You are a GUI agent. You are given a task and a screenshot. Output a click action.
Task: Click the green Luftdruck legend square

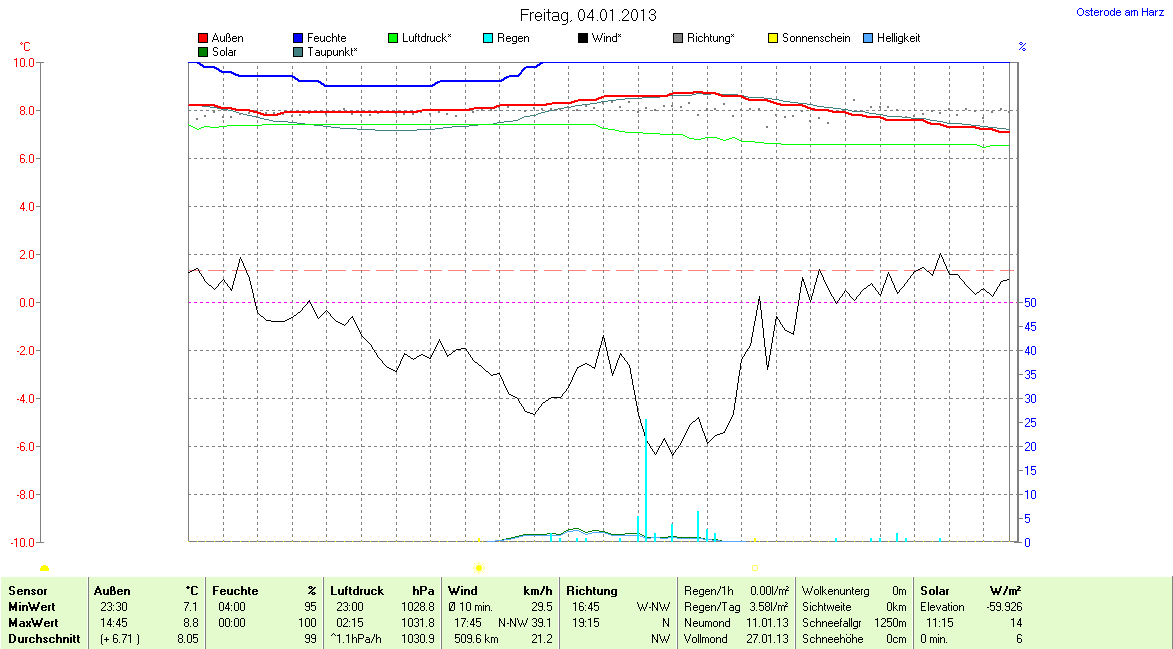click(x=394, y=38)
